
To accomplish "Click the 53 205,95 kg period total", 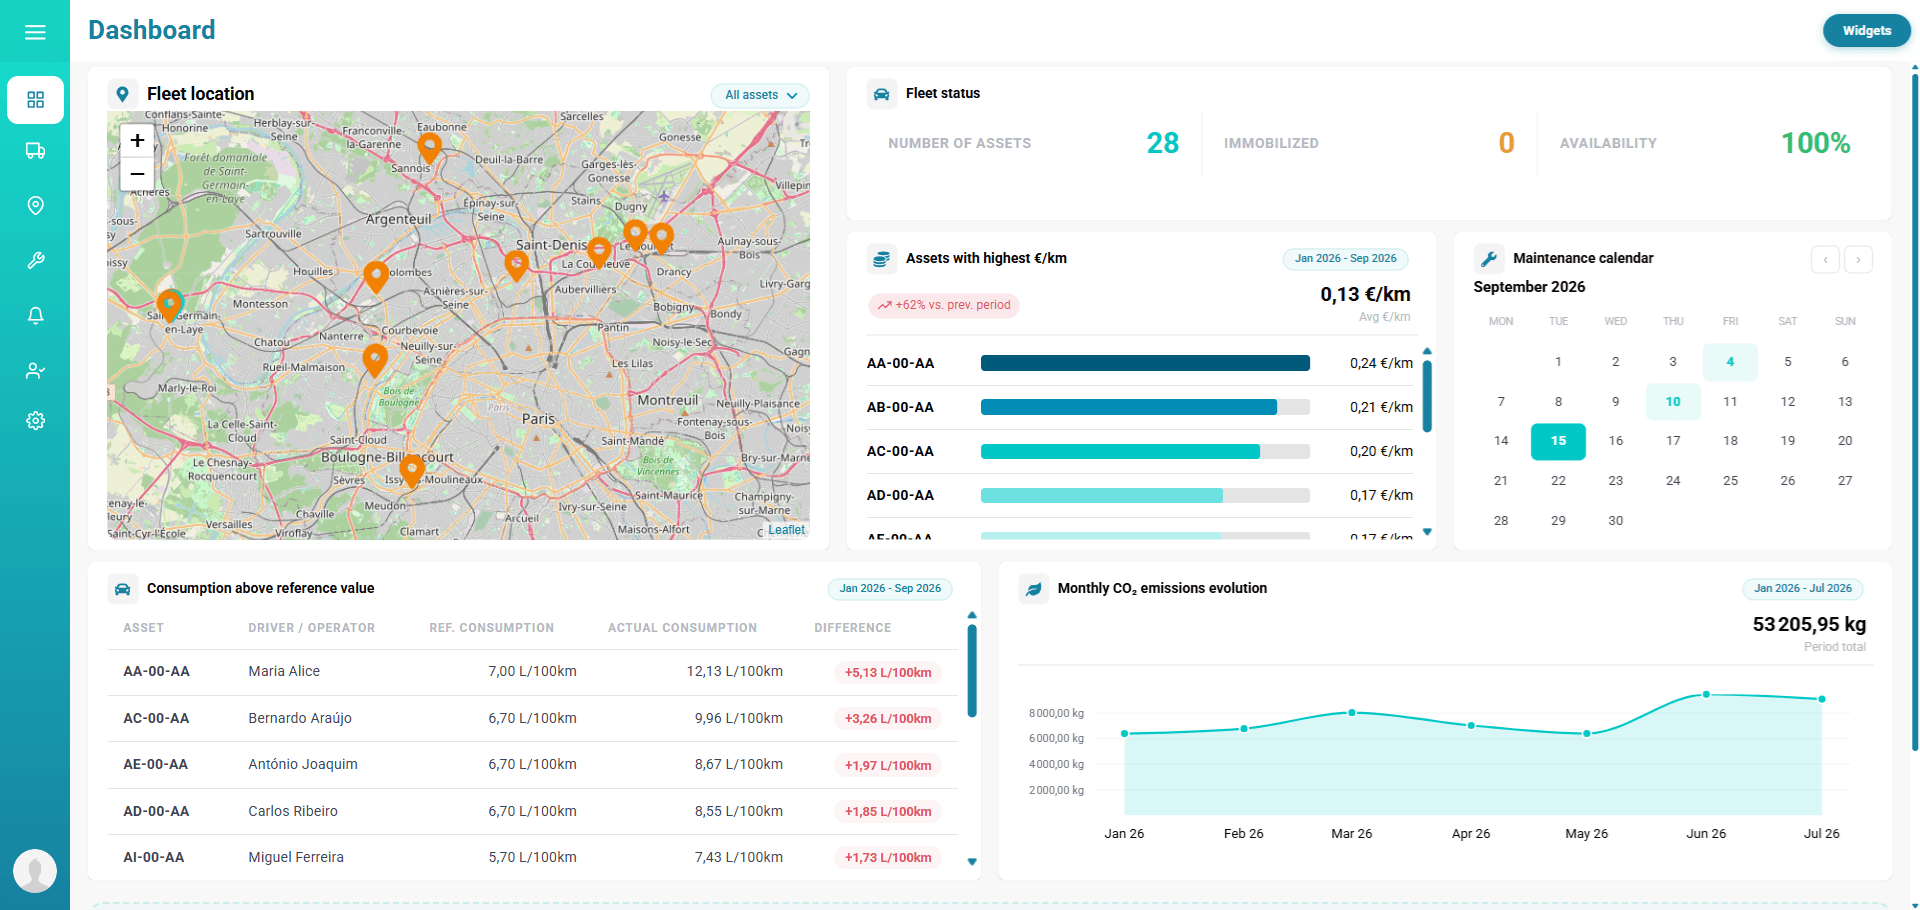I will tap(1809, 624).
